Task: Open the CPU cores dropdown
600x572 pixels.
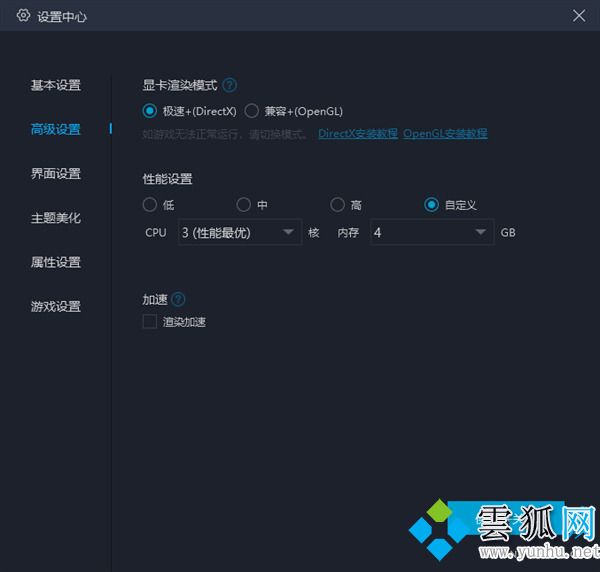Action: pyautogui.click(x=240, y=232)
